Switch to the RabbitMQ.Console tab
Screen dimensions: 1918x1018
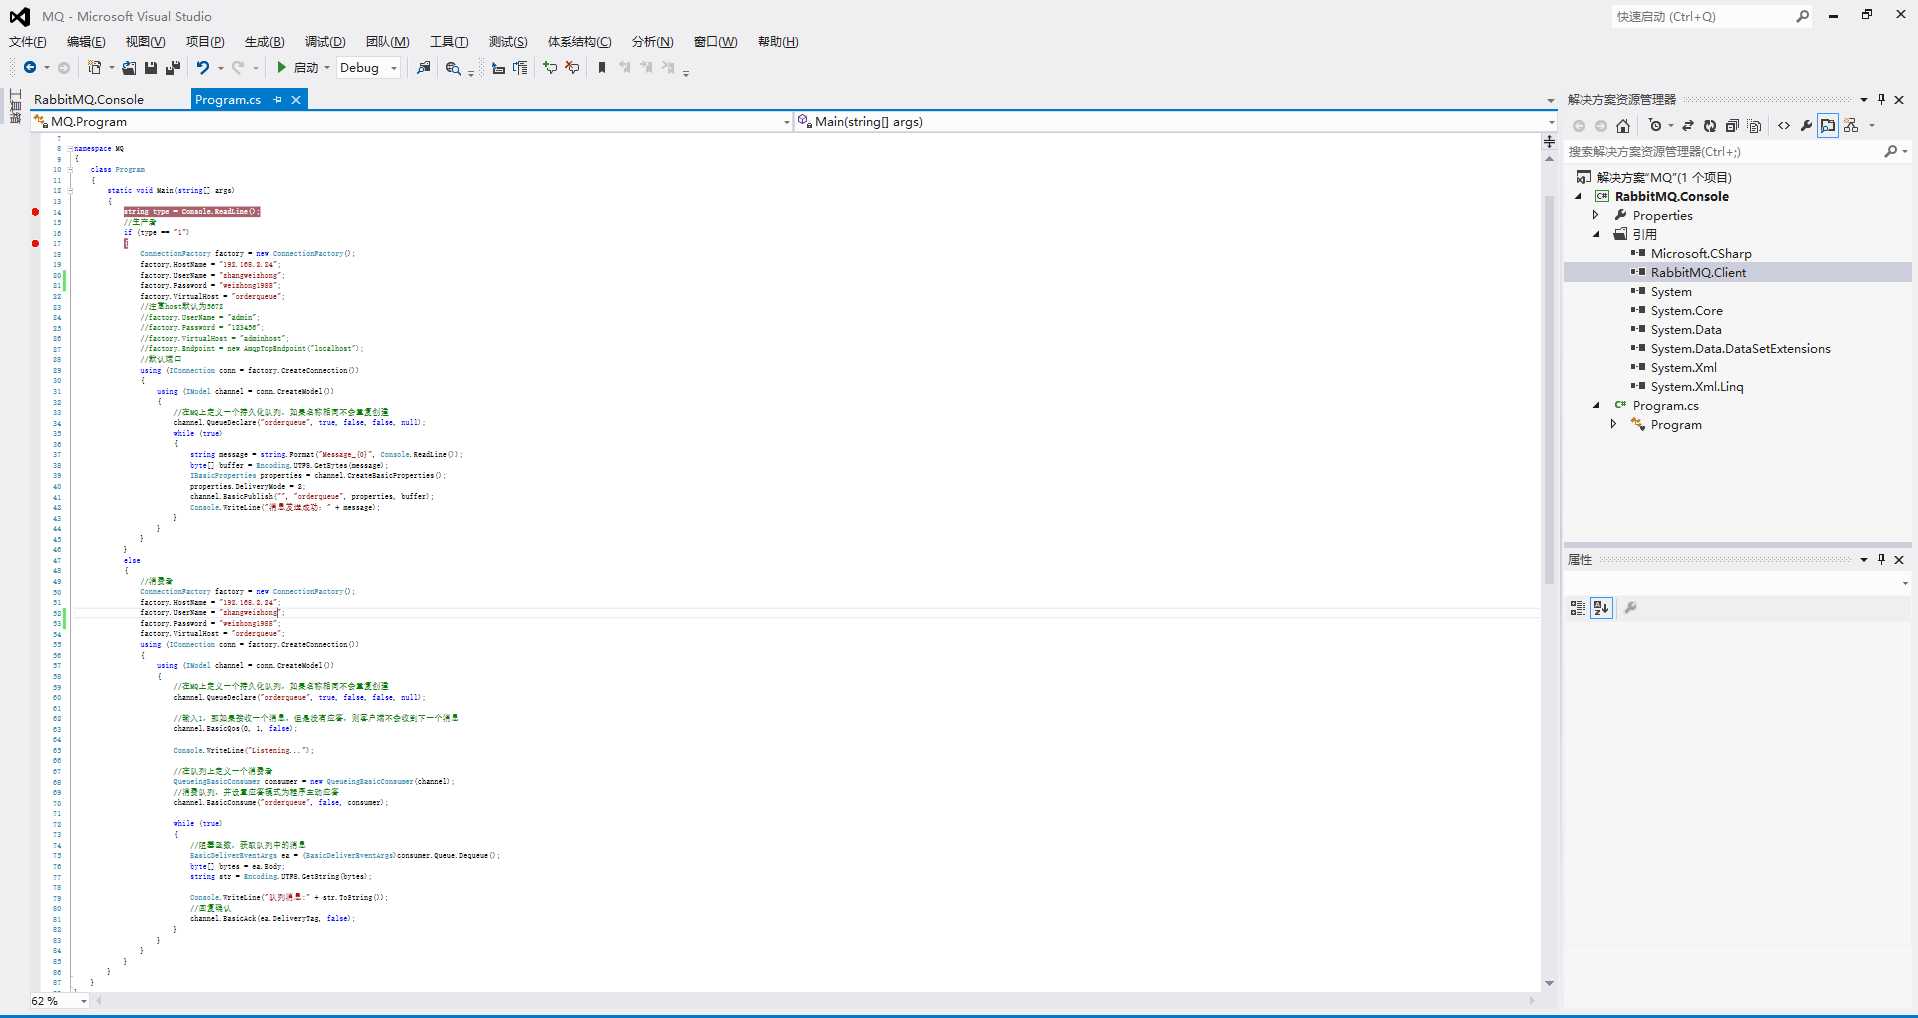tap(89, 99)
